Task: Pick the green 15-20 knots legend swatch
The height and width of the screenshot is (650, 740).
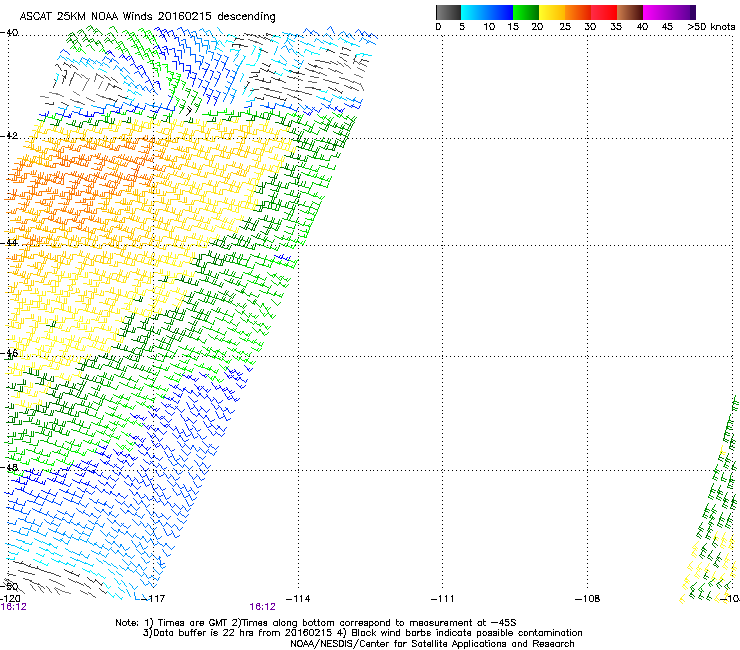Action: point(526,12)
